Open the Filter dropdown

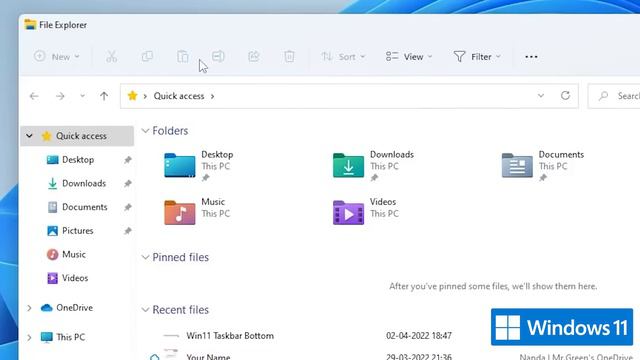pyautogui.click(x=477, y=56)
